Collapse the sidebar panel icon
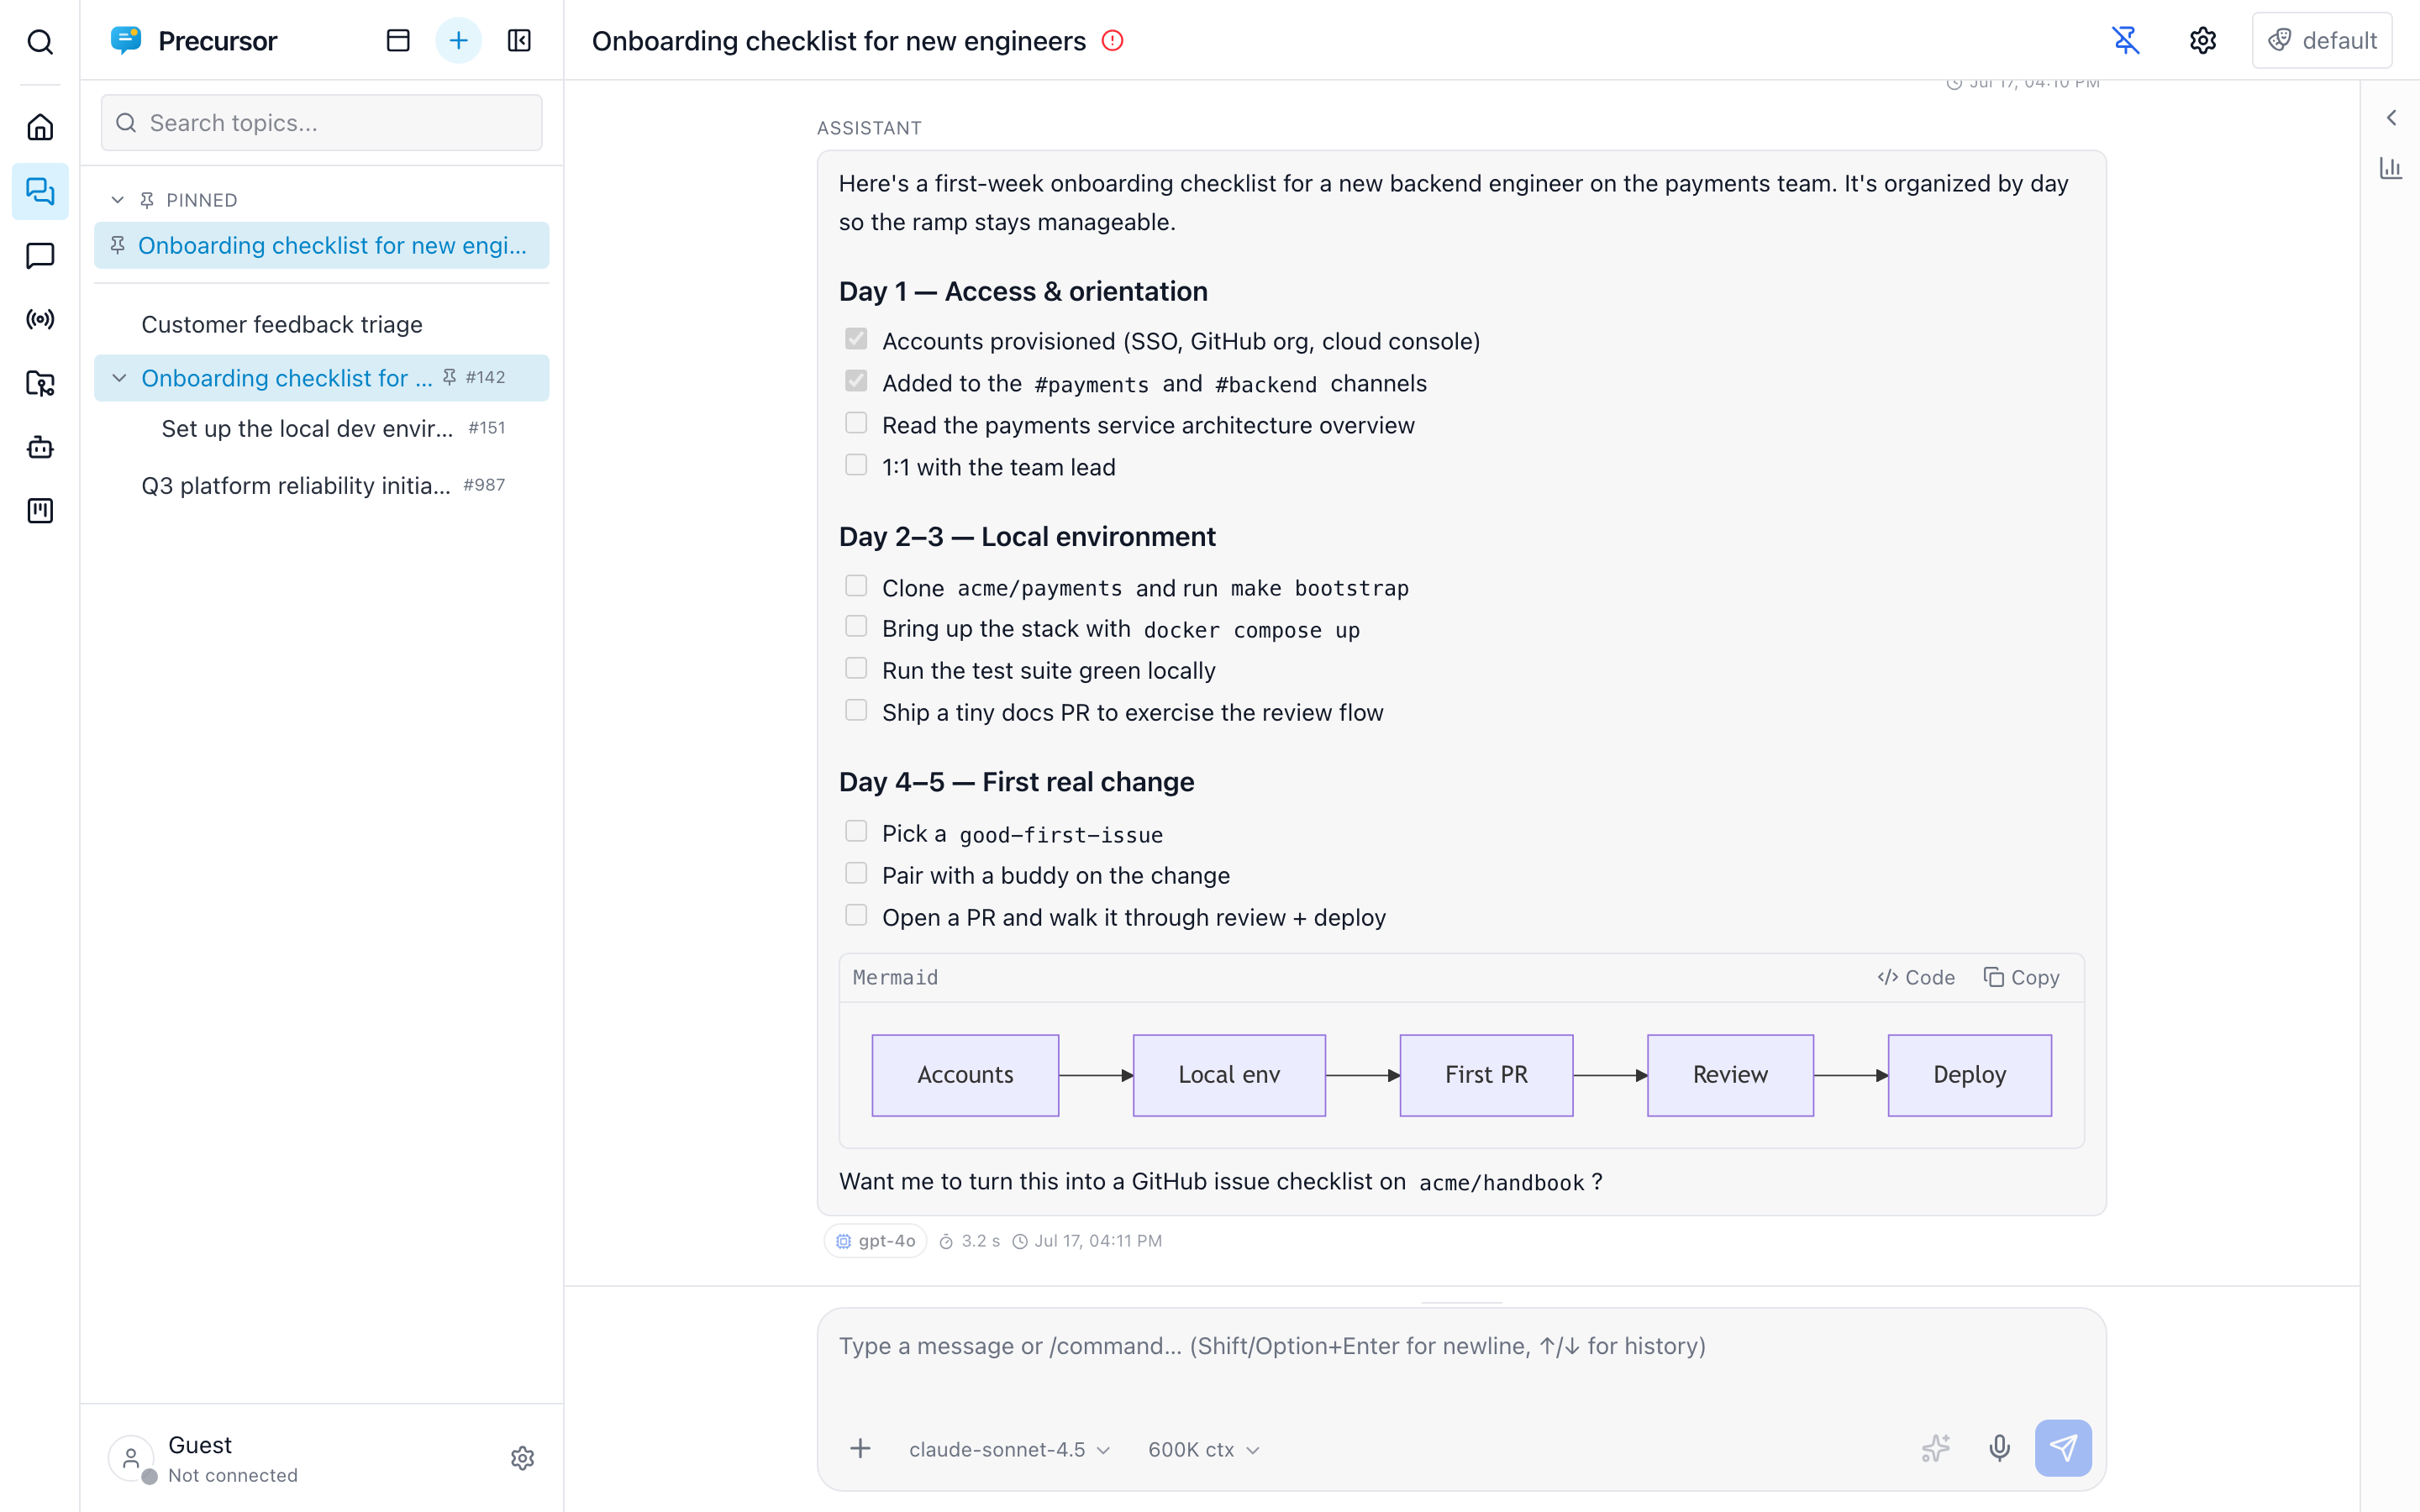 [x=519, y=40]
